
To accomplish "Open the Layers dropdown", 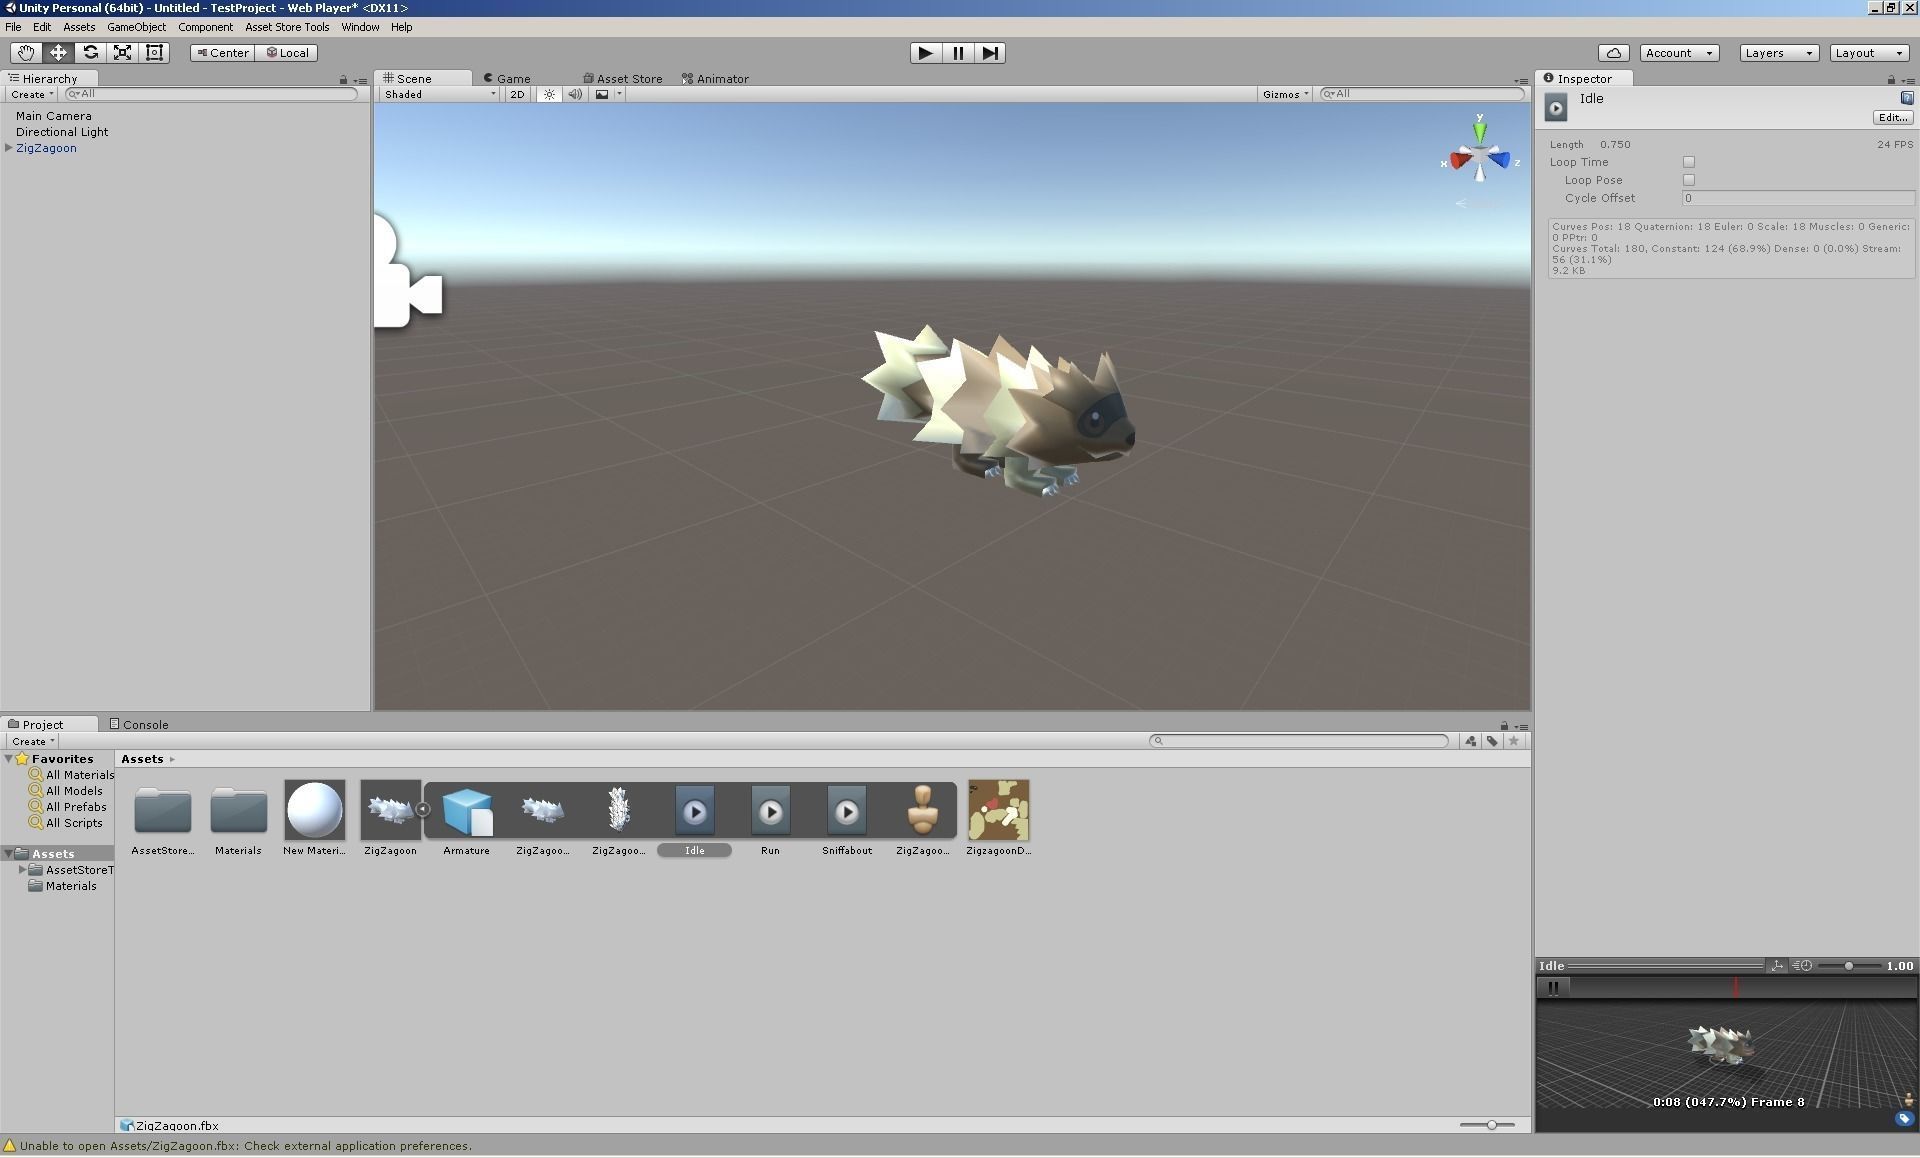I will coord(1779,53).
